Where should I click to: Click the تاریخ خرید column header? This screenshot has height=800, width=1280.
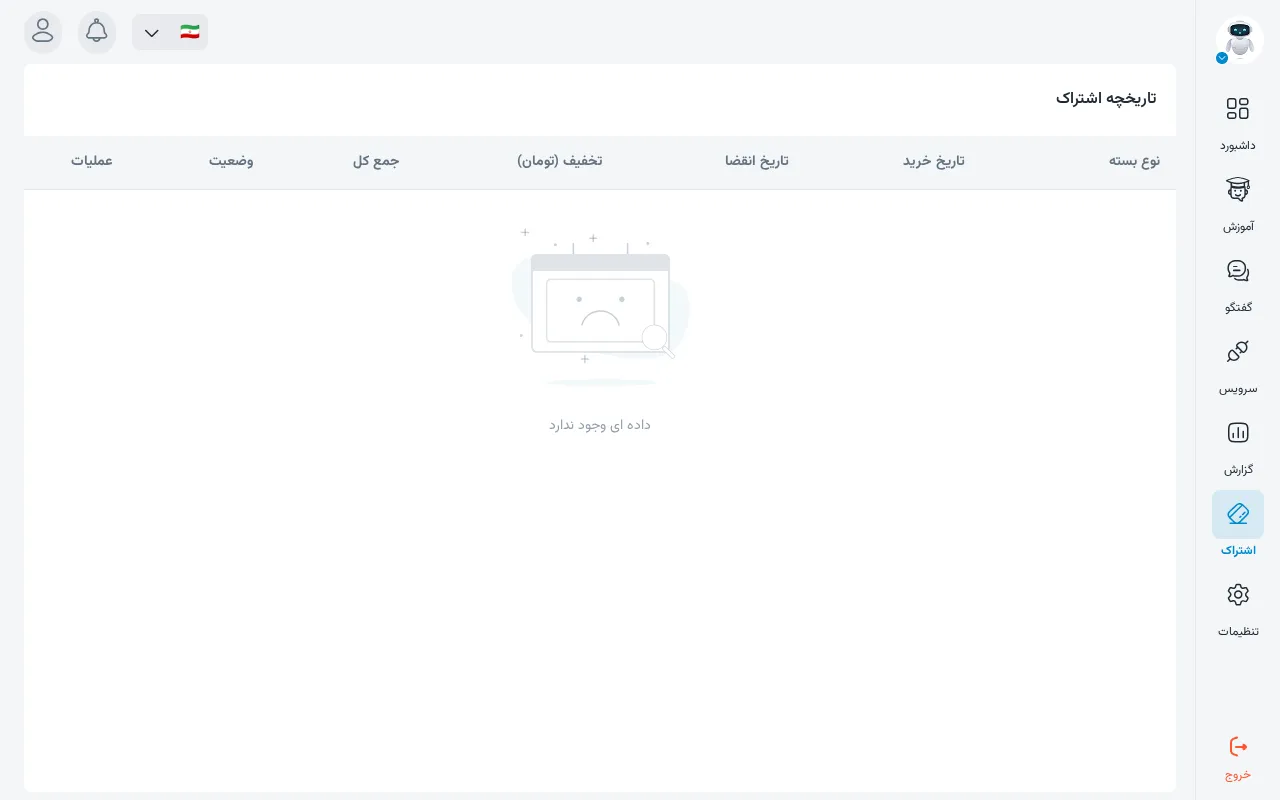(934, 161)
